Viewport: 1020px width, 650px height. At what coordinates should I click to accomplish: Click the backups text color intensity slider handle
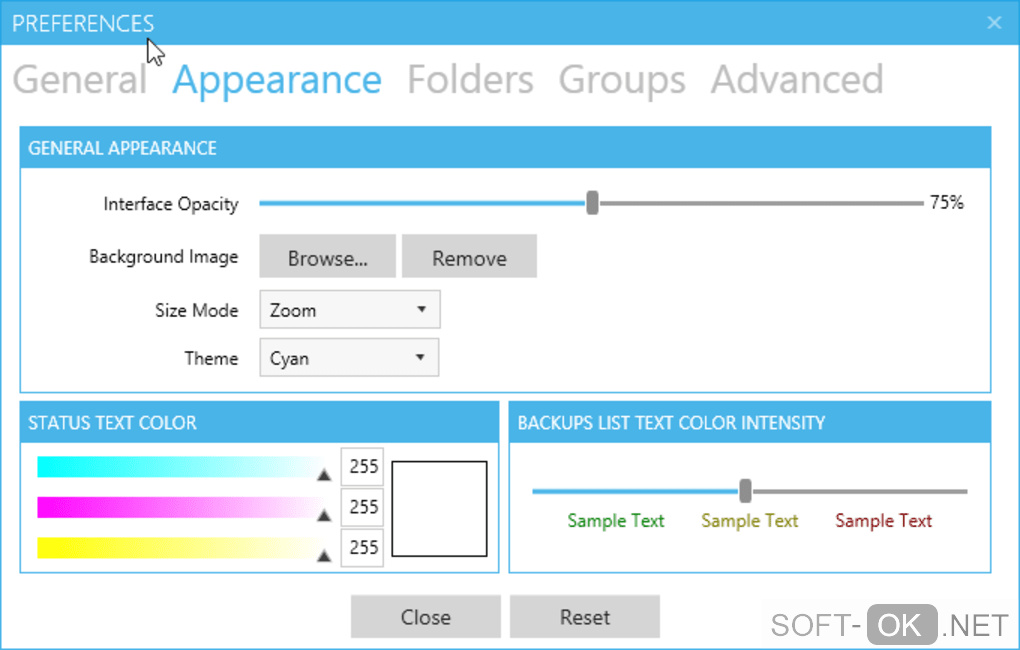(745, 491)
